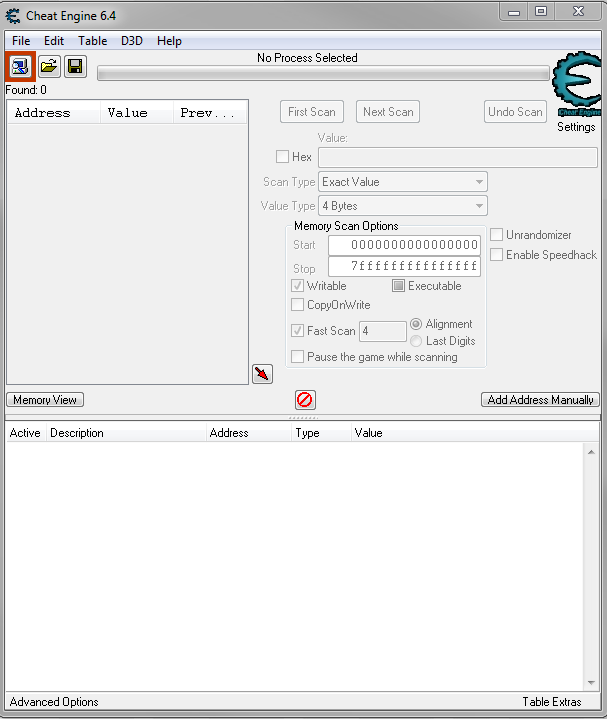Click the open cheat table folder icon
607x719 pixels.
pyautogui.click(x=49, y=67)
